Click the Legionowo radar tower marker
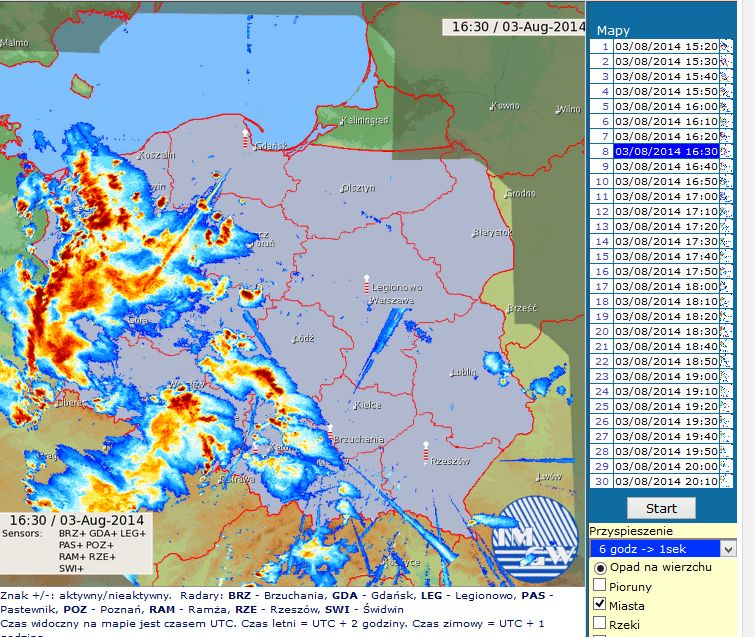The height and width of the screenshot is (637, 755). 366,284
